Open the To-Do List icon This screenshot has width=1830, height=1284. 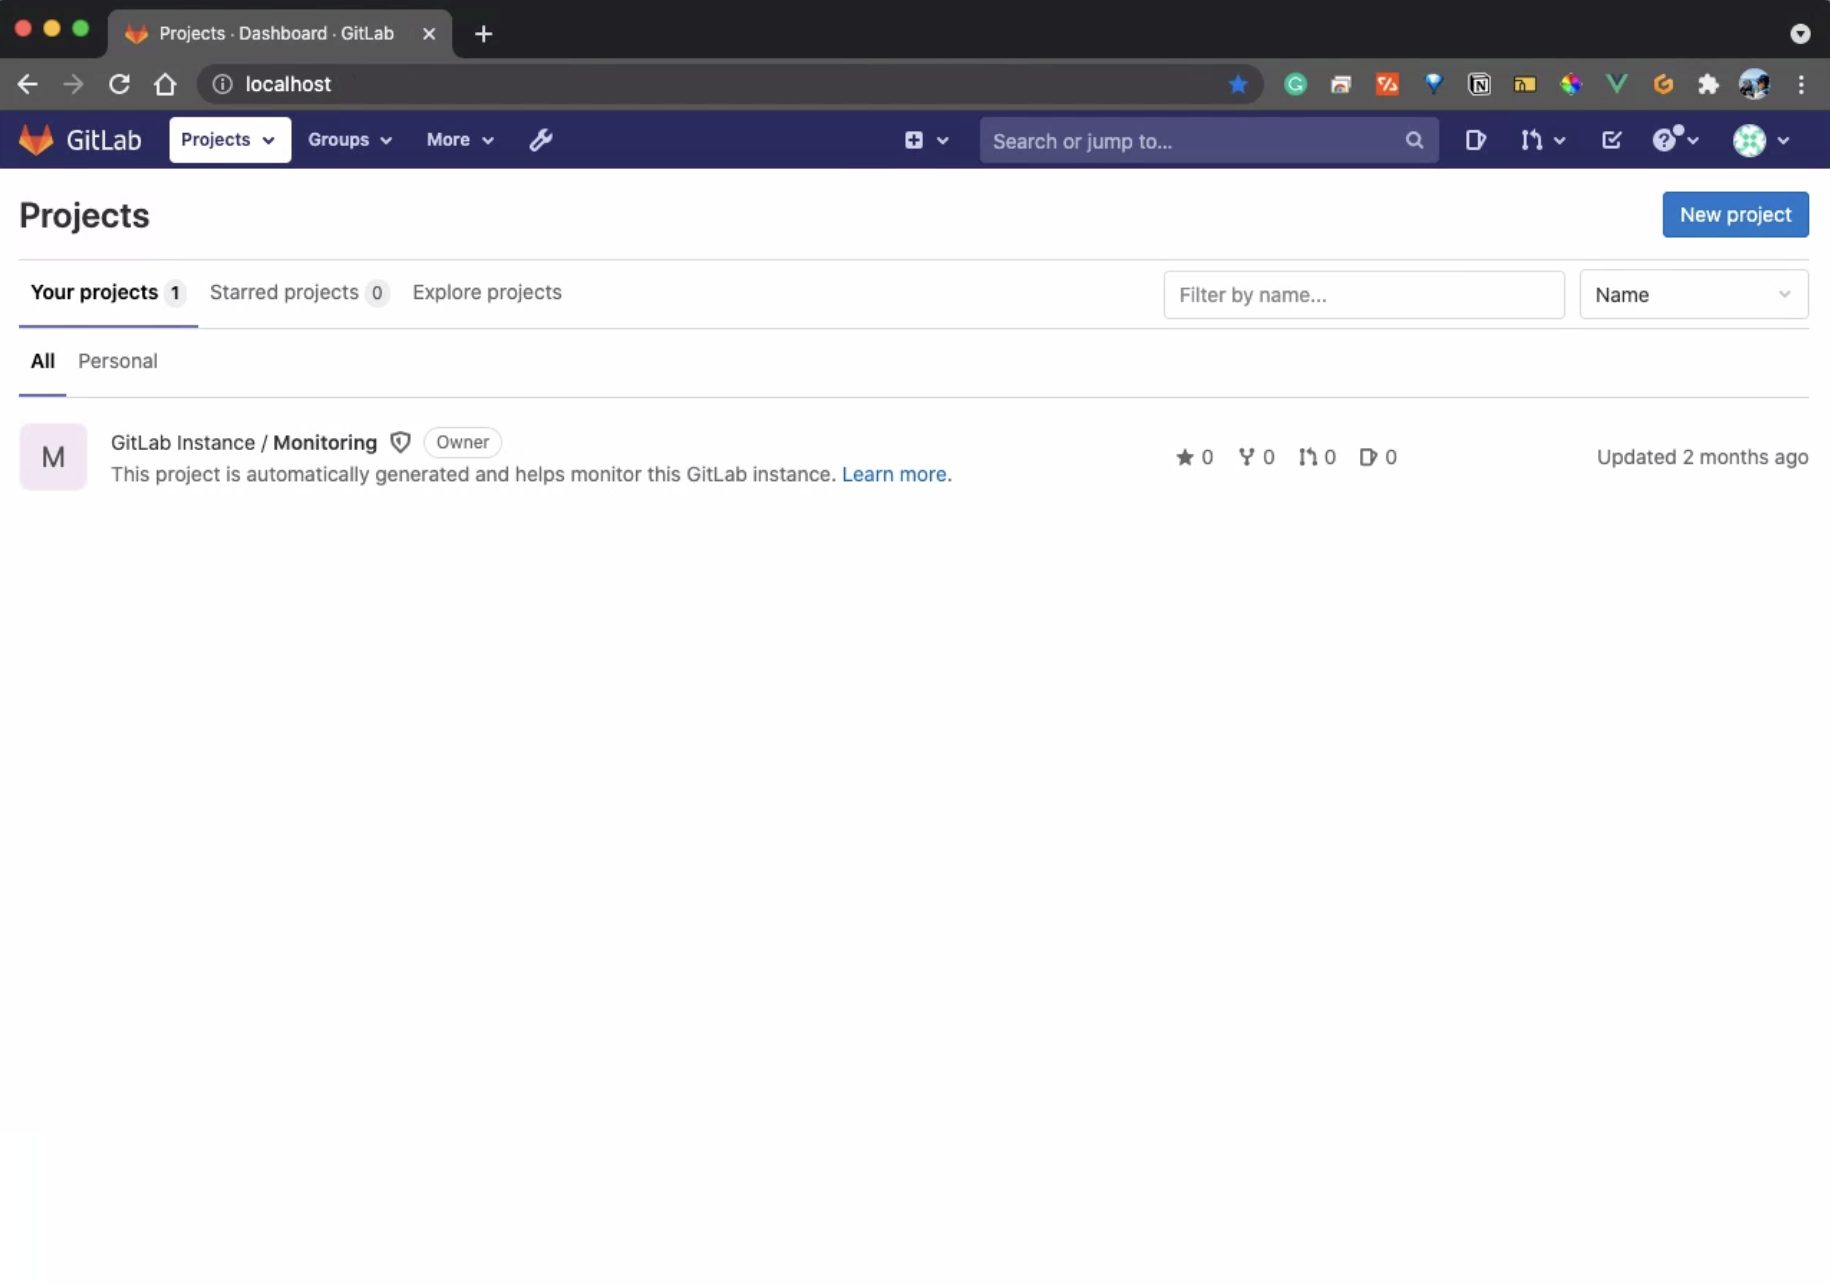[1611, 140]
